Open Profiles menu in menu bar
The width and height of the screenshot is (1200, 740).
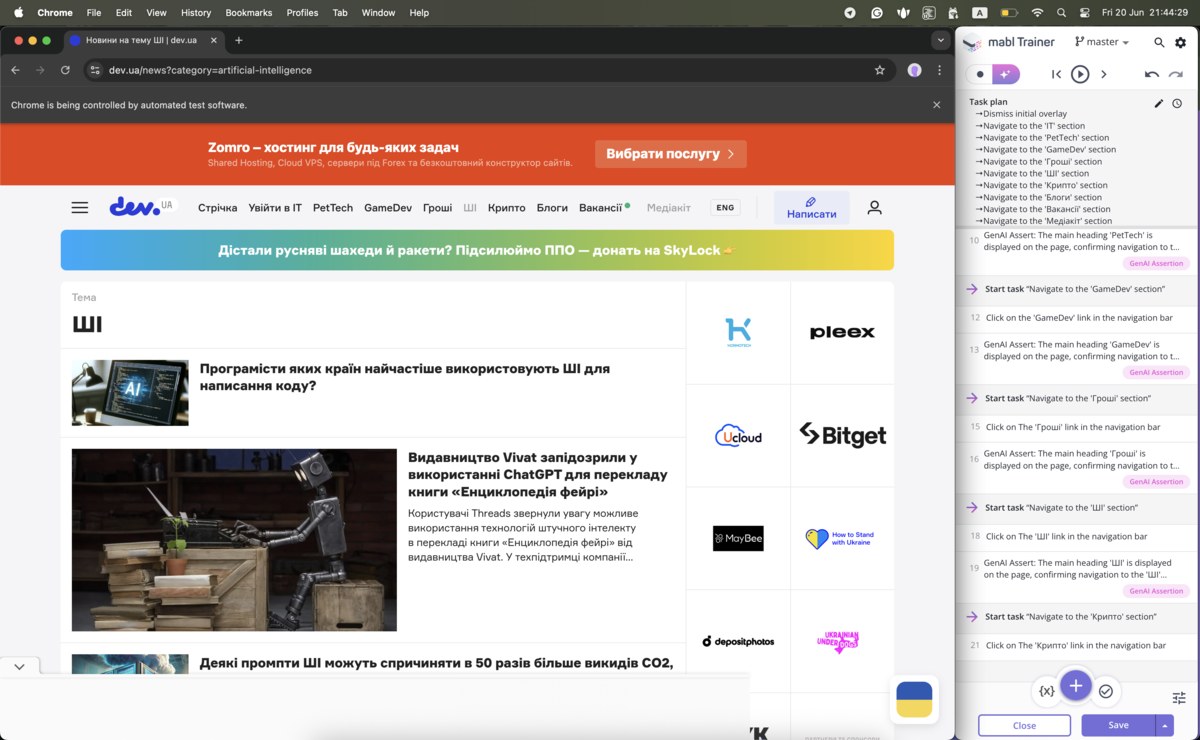[x=302, y=12]
